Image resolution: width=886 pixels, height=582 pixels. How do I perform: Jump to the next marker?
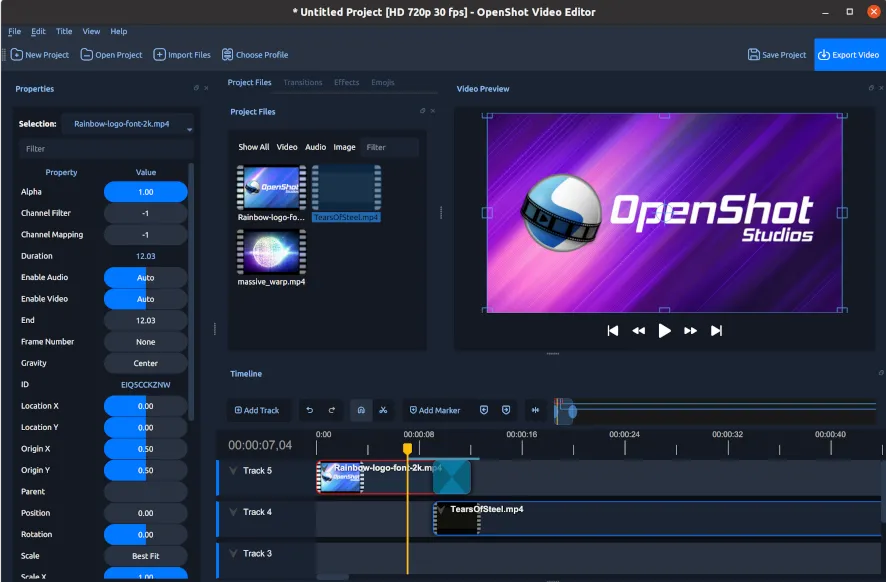click(x=506, y=410)
